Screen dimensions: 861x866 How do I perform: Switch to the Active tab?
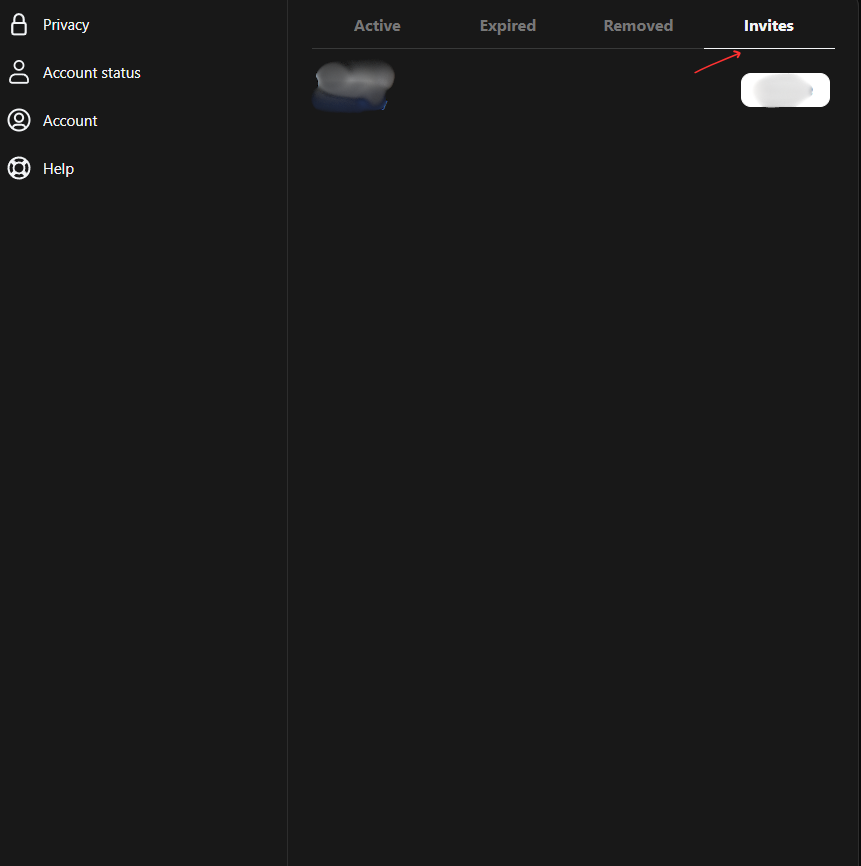pyautogui.click(x=377, y=26)
